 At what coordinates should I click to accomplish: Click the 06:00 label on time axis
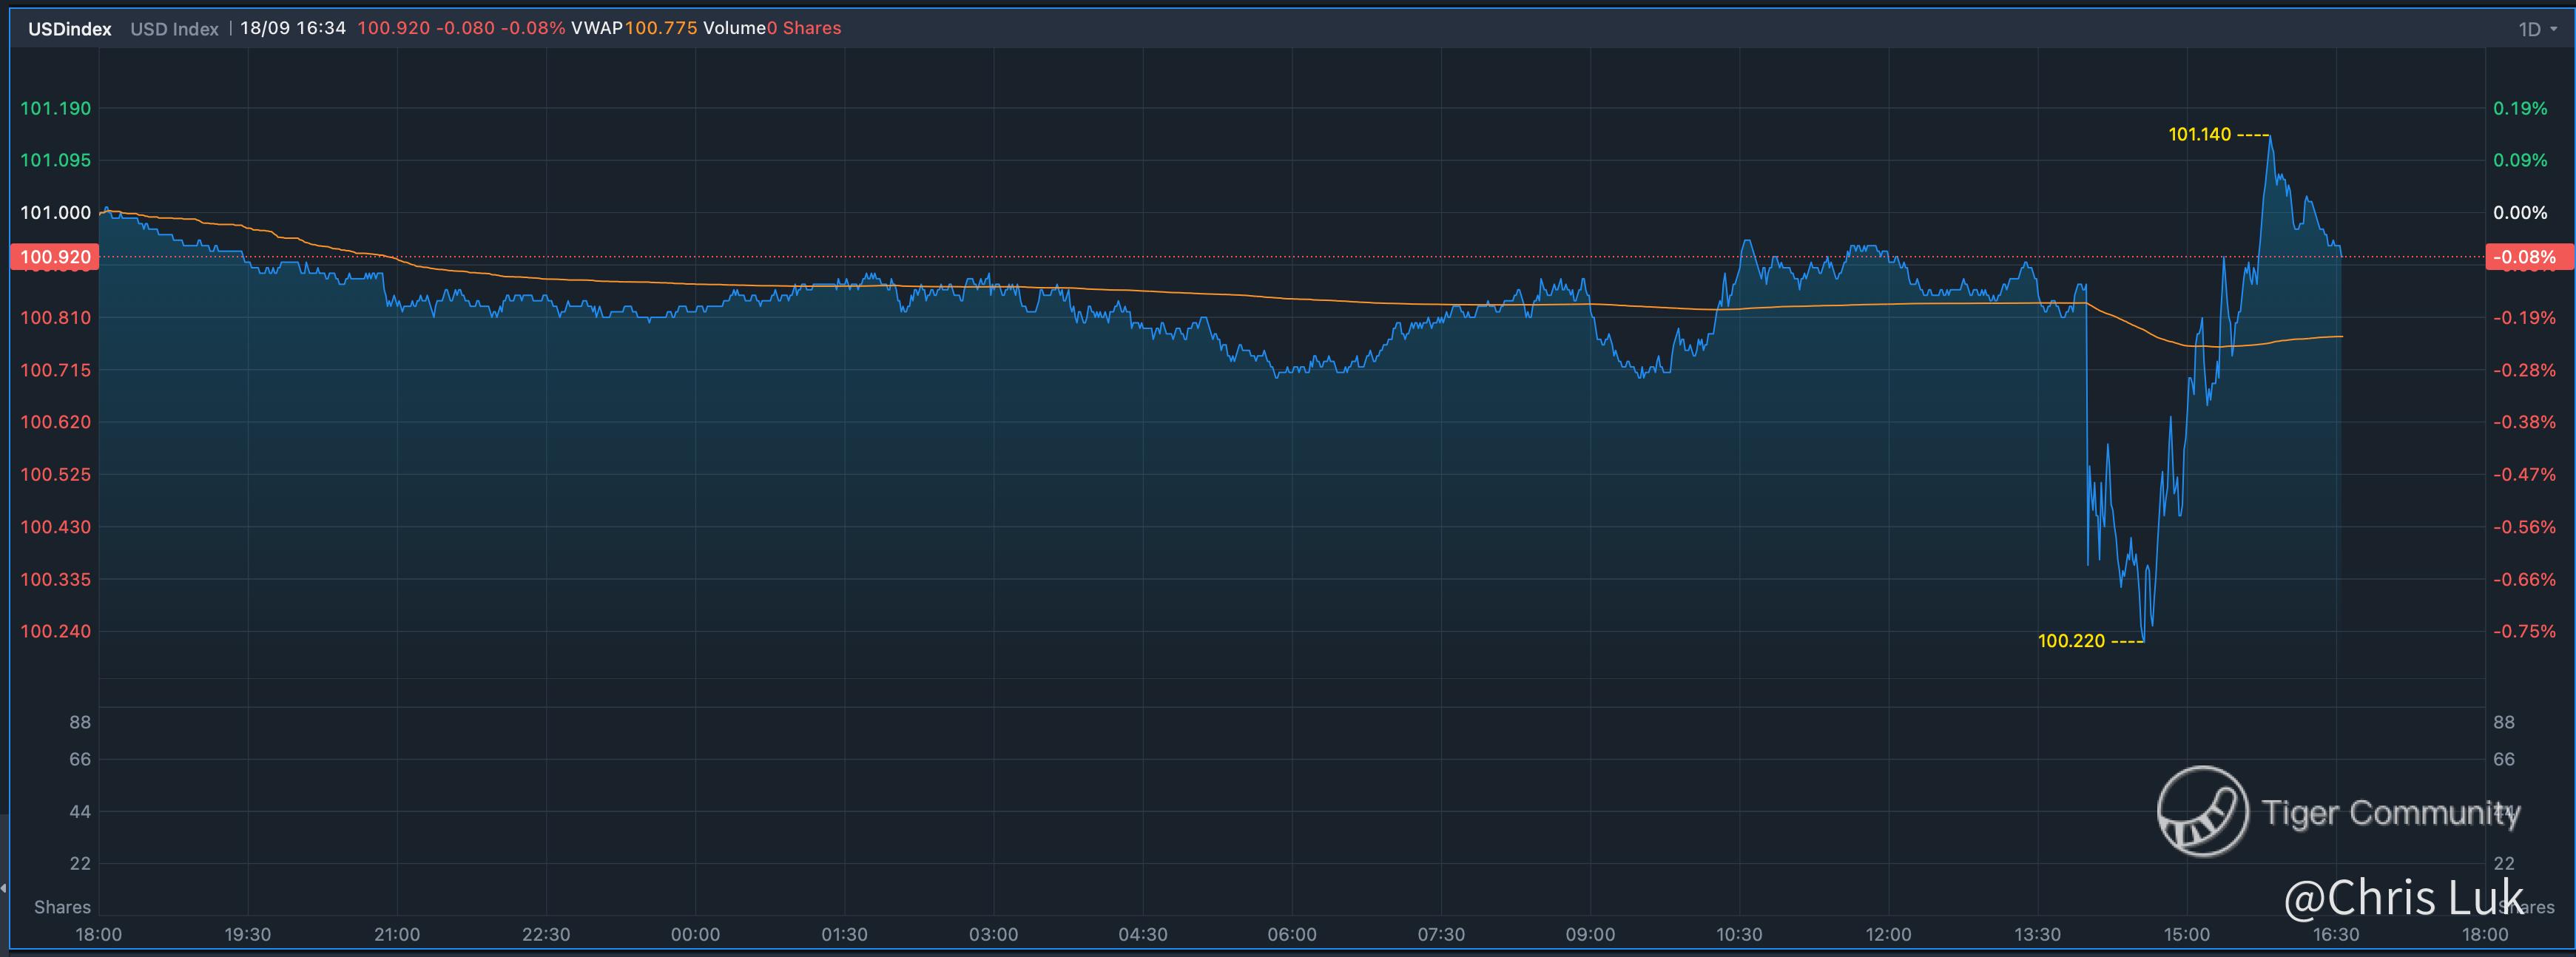pos(1291,934)
